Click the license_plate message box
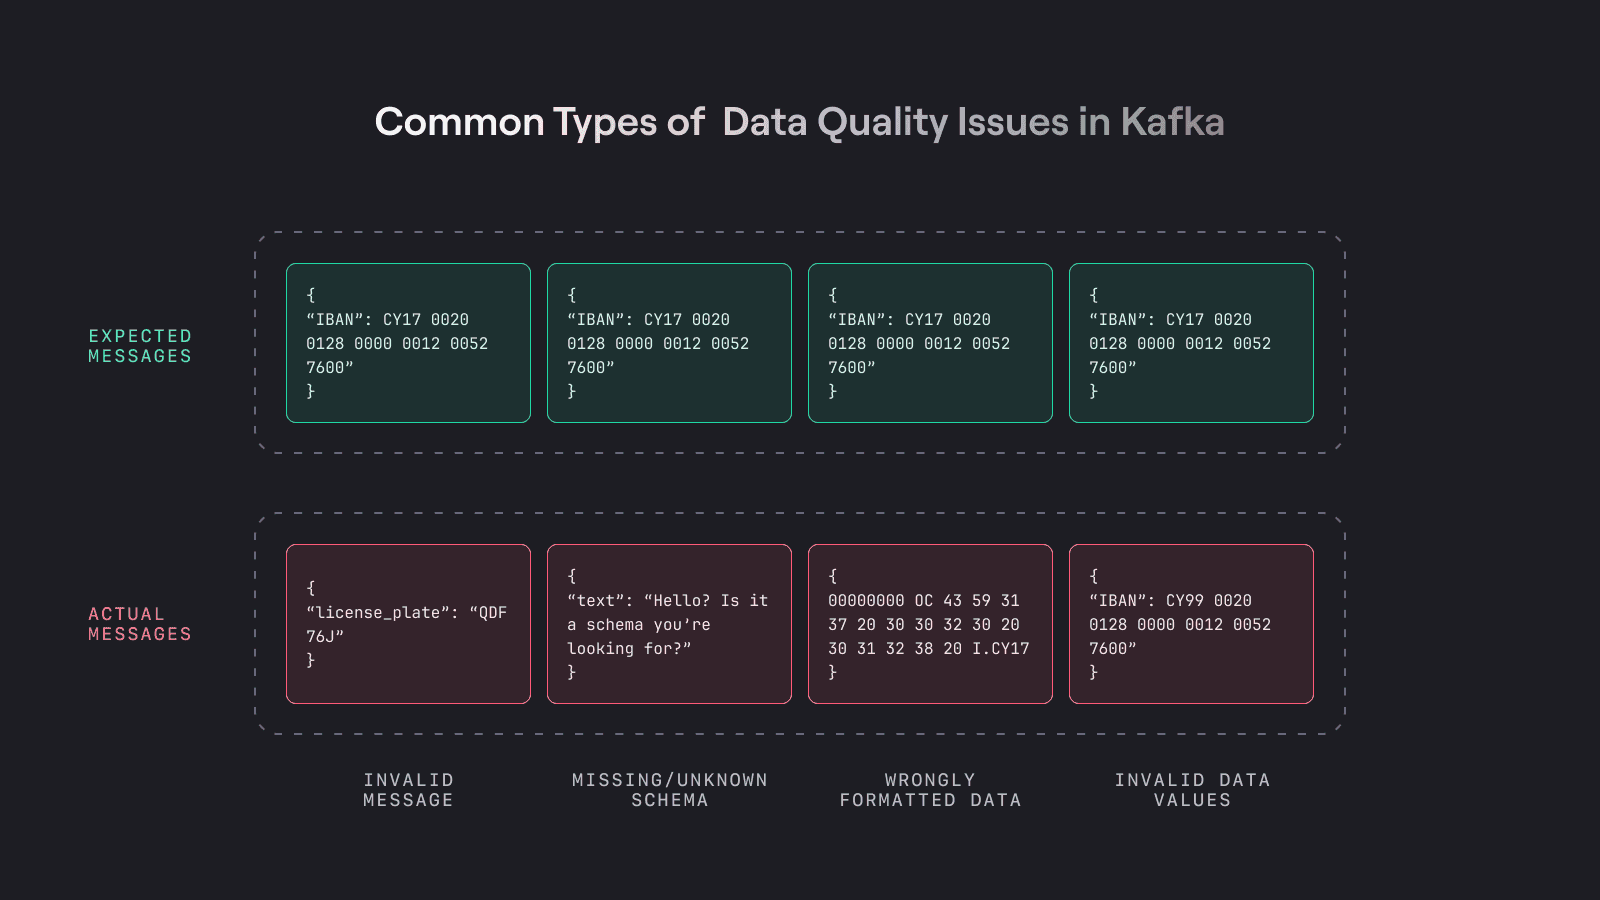 pos(408,624)
